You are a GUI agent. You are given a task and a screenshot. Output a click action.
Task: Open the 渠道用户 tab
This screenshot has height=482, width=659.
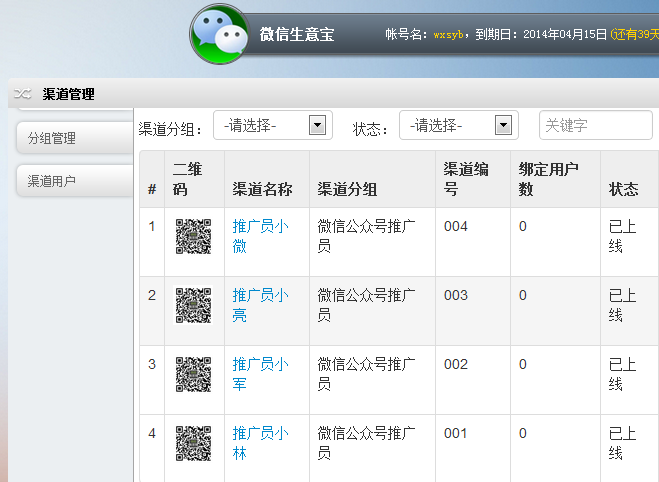(x=75, y=181)
